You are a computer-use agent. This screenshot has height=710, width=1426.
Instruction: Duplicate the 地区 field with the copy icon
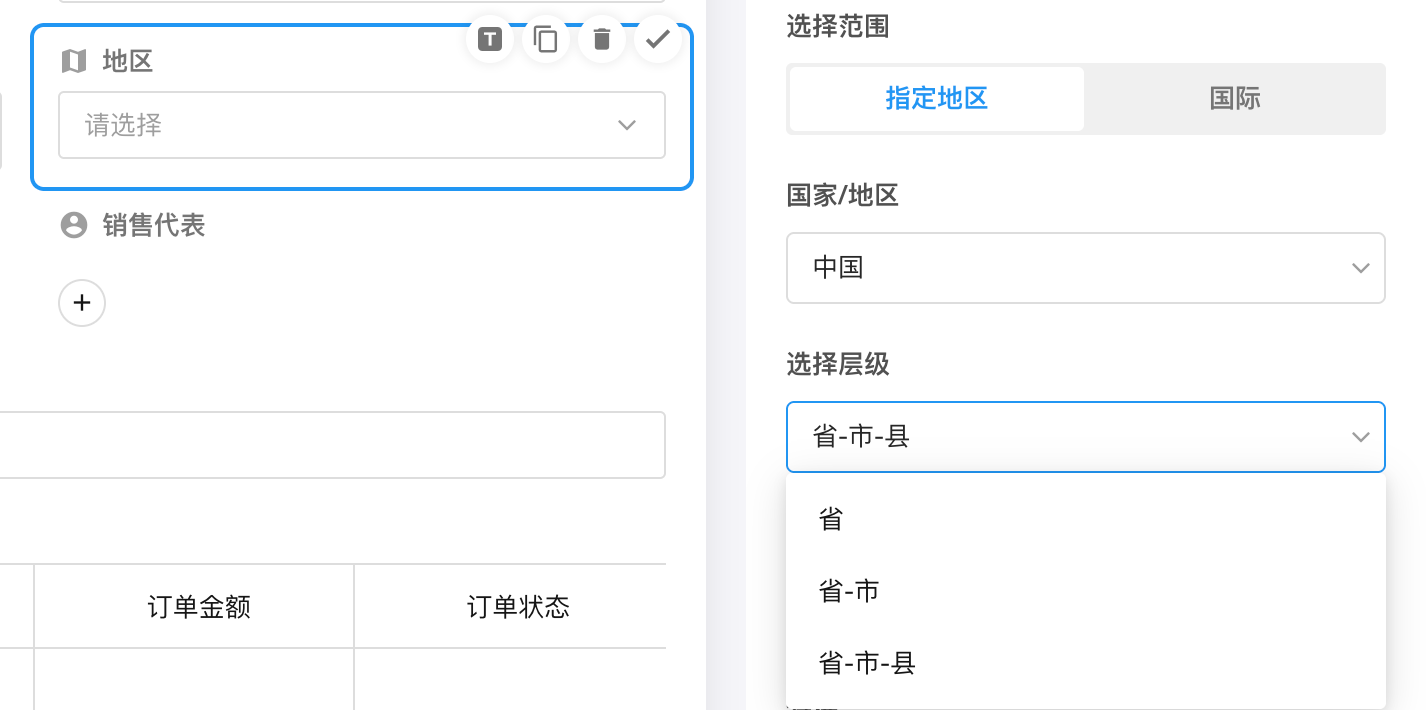[545, 40]
